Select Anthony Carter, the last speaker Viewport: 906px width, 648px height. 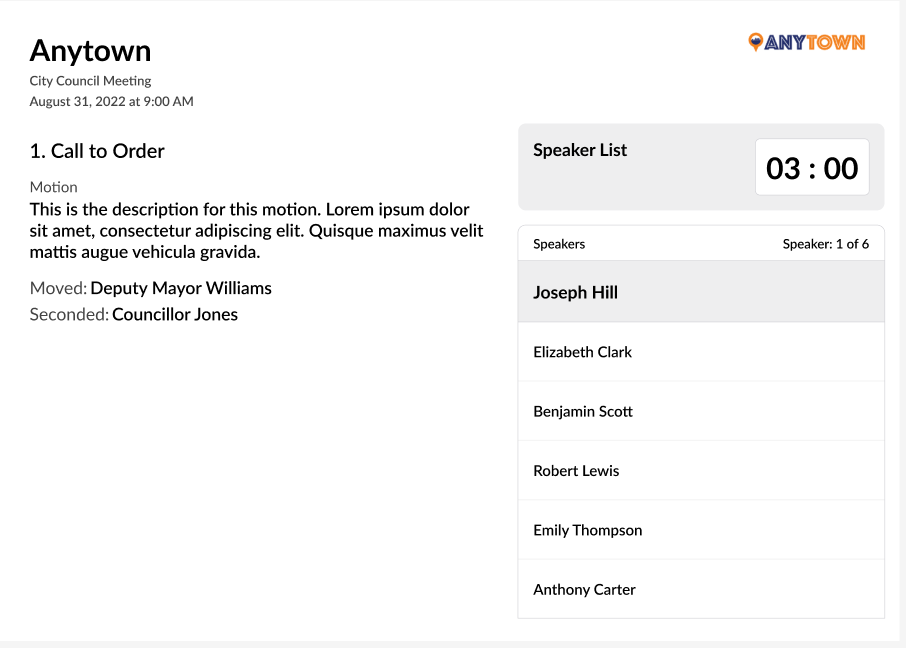pyautogui.click(x=584, y=589)
